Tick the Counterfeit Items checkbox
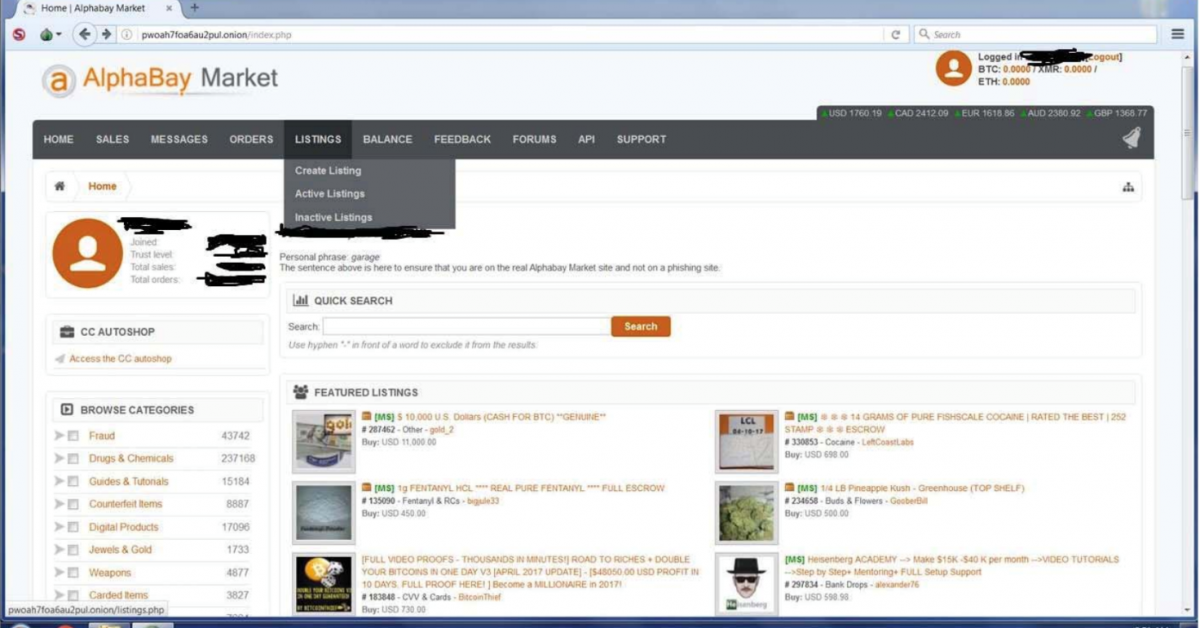 [73, 505]
